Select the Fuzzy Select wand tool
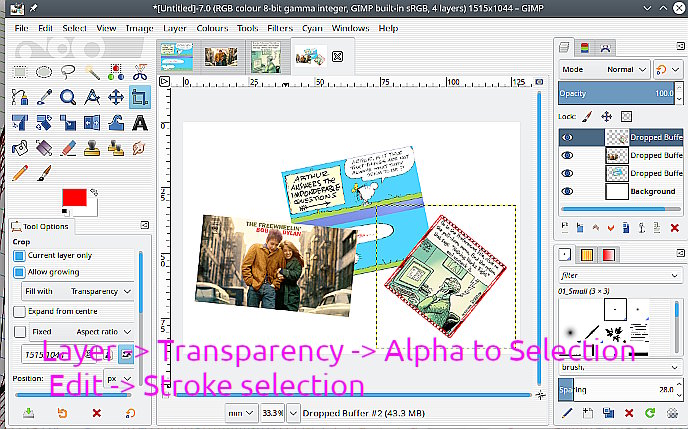This screenshot has height=429, width=688. pos(92,72)
